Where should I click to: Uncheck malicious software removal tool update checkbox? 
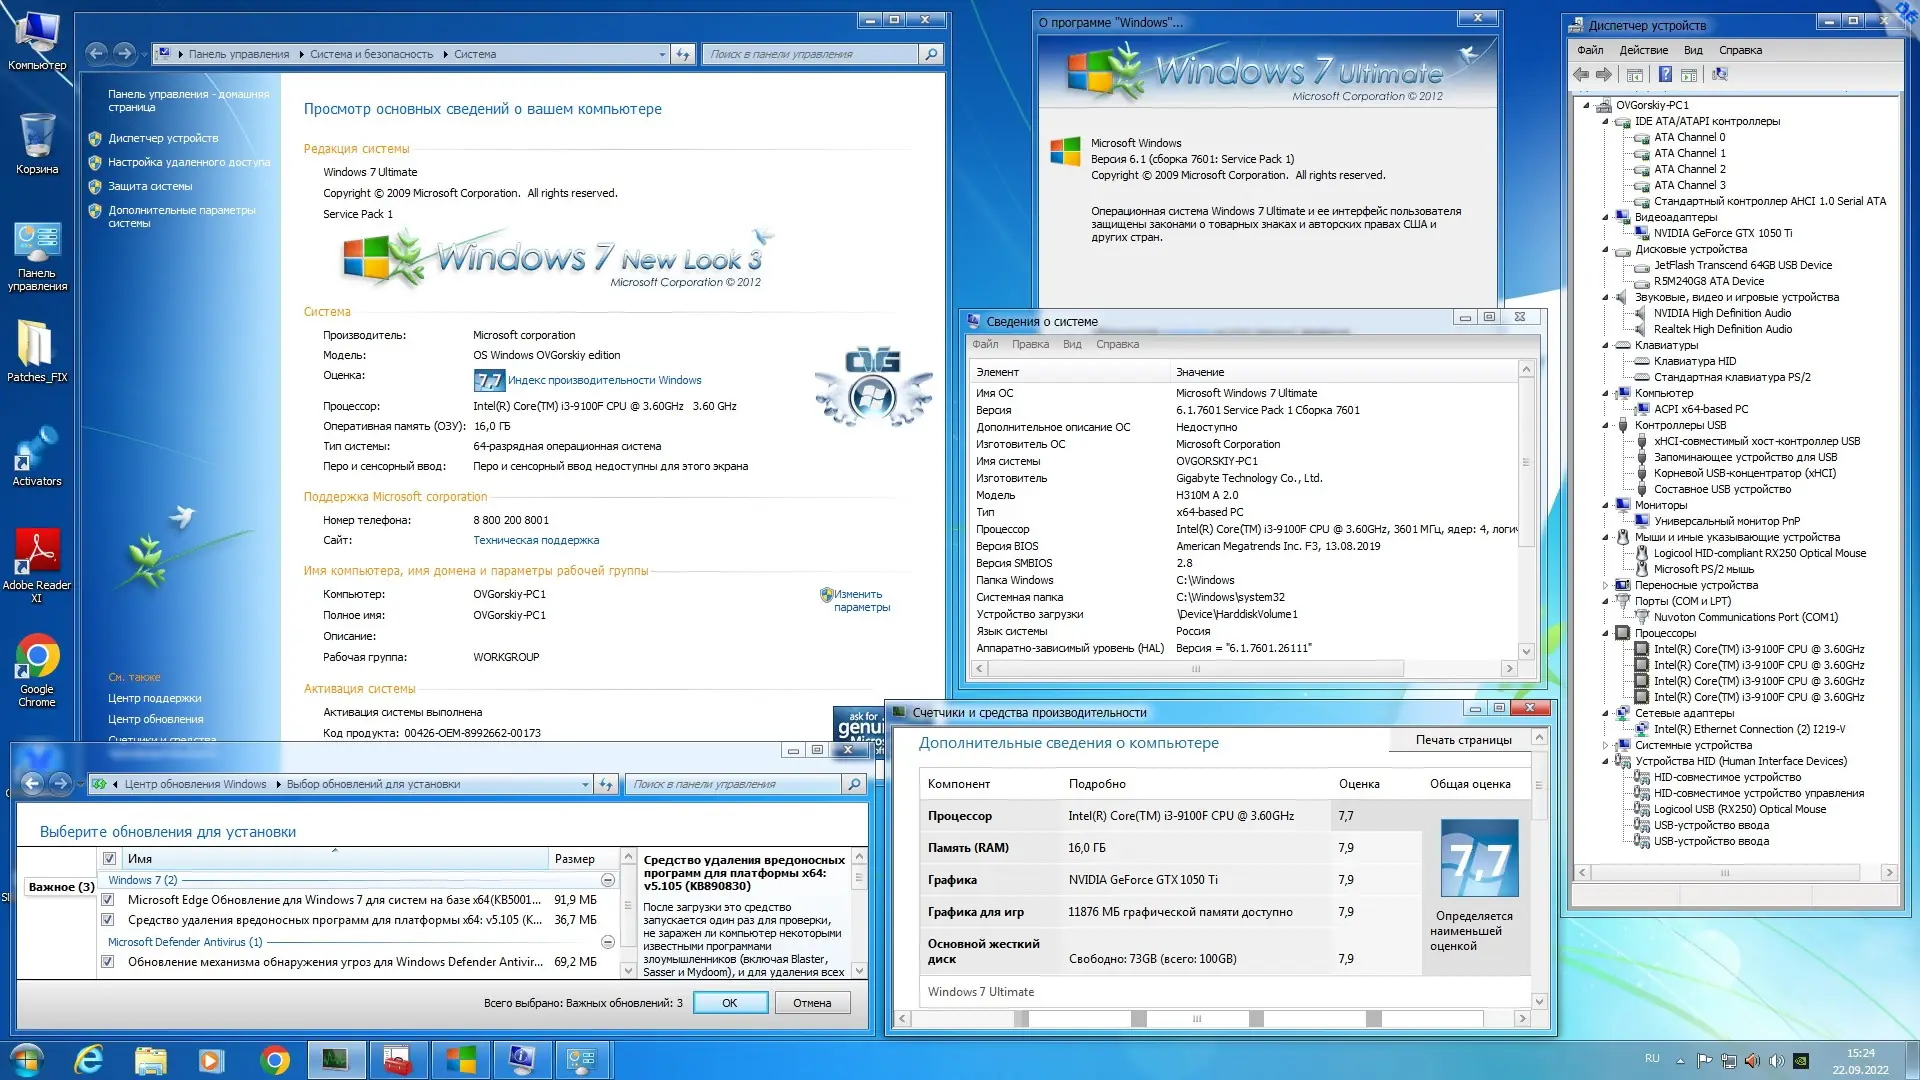[108, 920]
